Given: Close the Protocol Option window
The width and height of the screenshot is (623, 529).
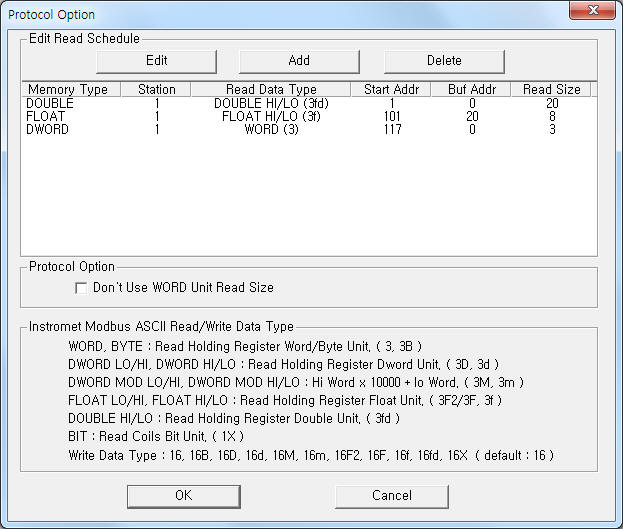Looking at the screenshot, I should tap(592, 10).
